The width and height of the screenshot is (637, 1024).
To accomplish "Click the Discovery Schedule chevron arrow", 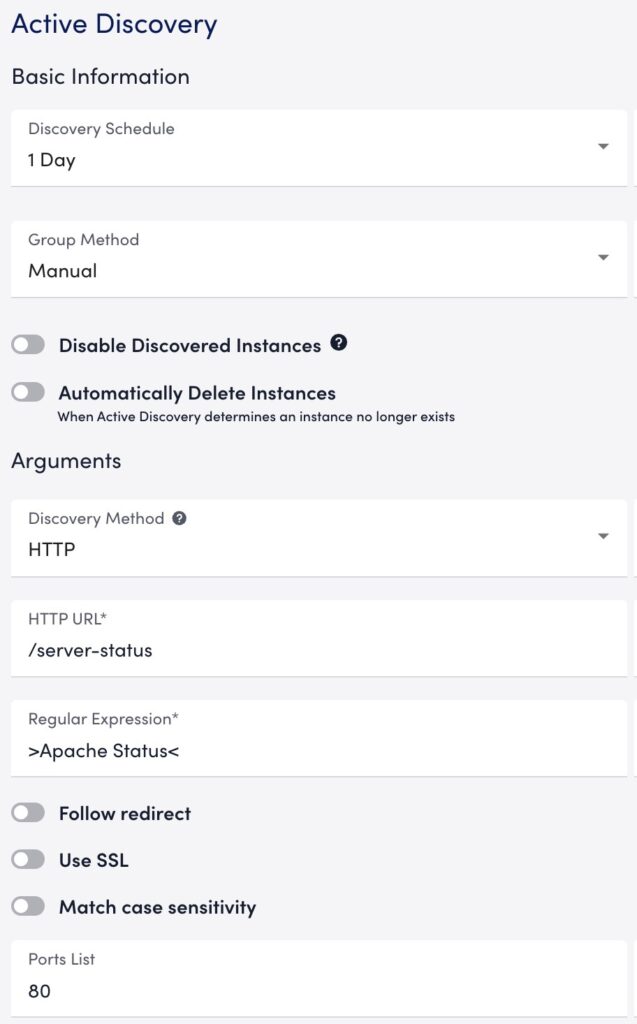I will coord(604,146).
